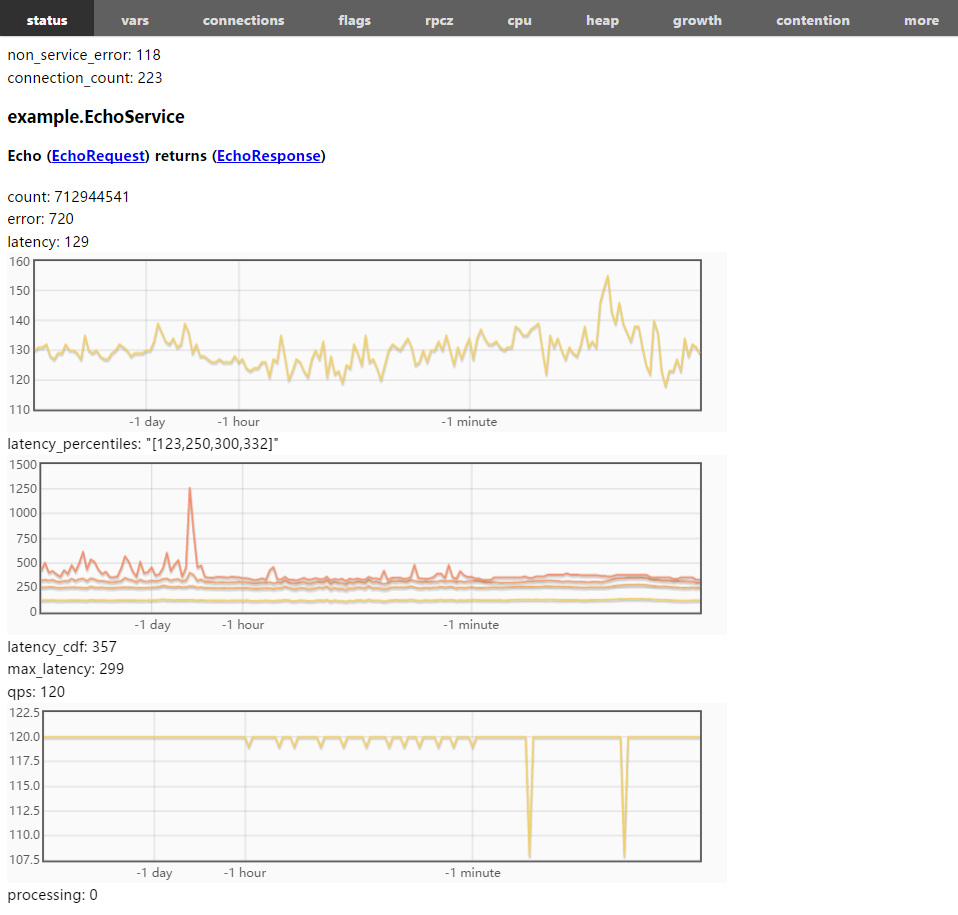The width and height of the screenshot is (958, 915).
Task: Open the status tab
Action: point(47,20)
